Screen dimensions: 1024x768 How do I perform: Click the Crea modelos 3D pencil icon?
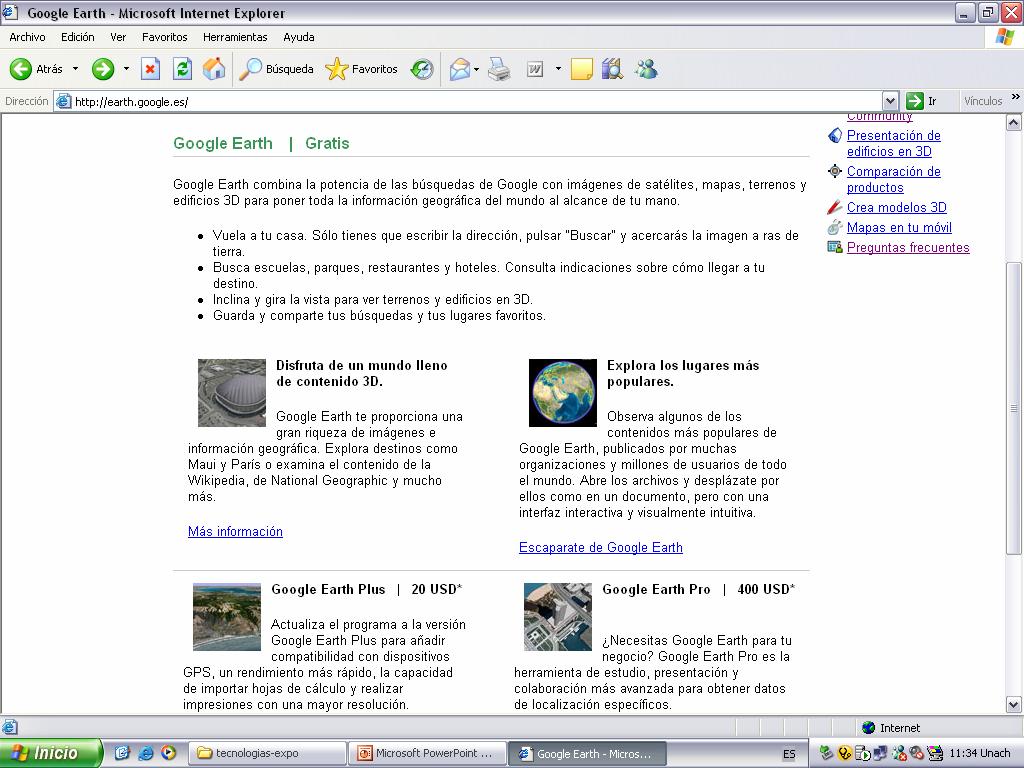click(835, 207)
